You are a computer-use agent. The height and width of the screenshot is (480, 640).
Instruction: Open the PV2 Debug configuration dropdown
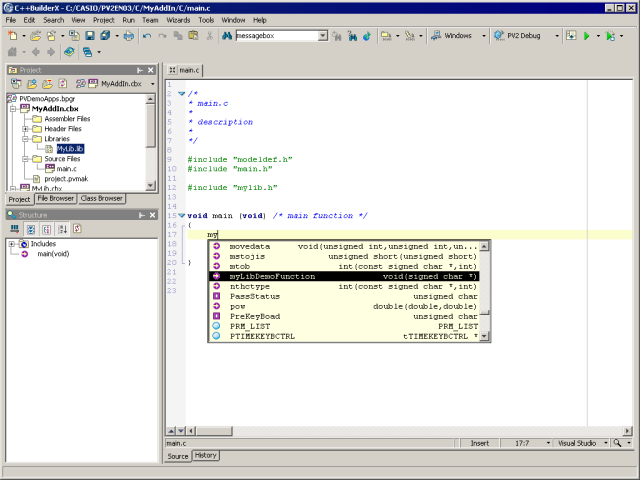click(x=557, y=36)
